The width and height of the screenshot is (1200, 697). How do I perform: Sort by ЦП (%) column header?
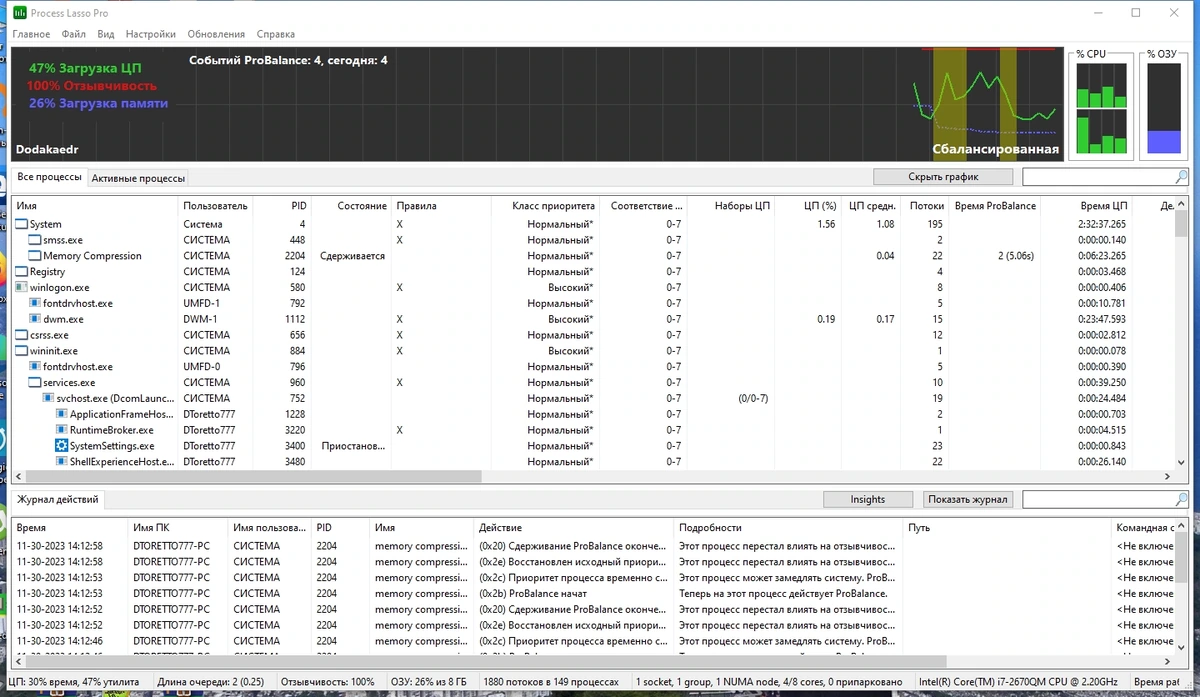(810, 205)
